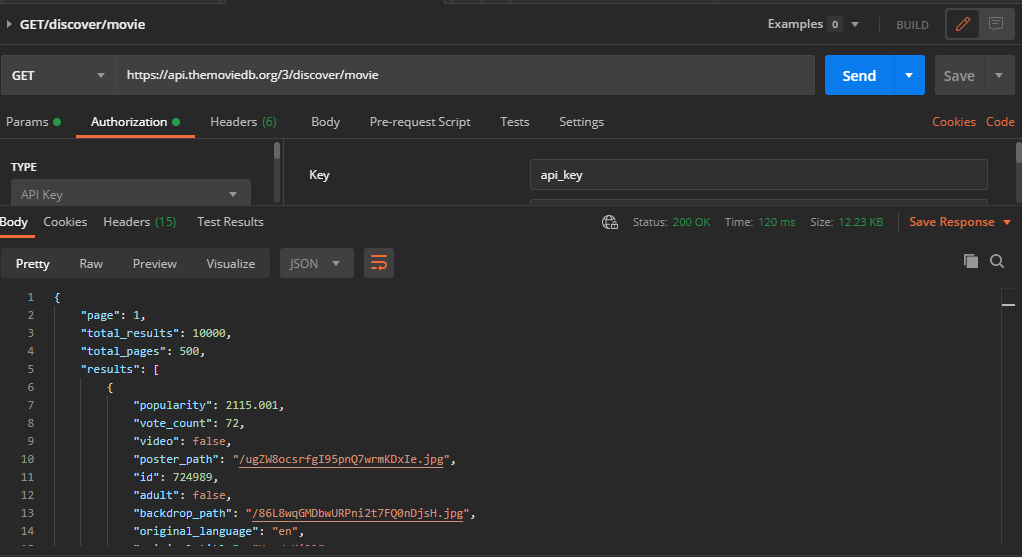The width and height of the screenshot is (1022, 557).
Task: Open the Code link
Action: click(x=1000, y=122)
